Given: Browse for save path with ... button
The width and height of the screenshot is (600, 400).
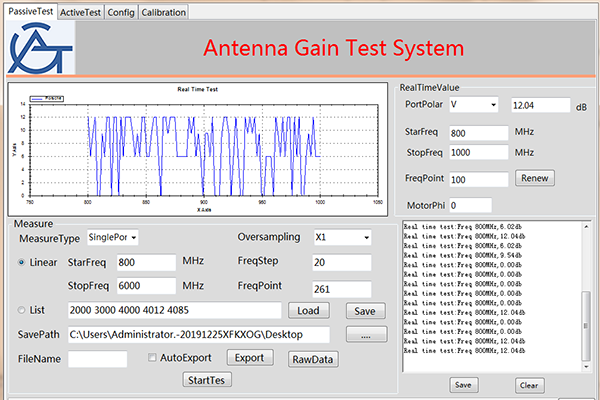Looking at the screenshot, I should click(366, 334).
